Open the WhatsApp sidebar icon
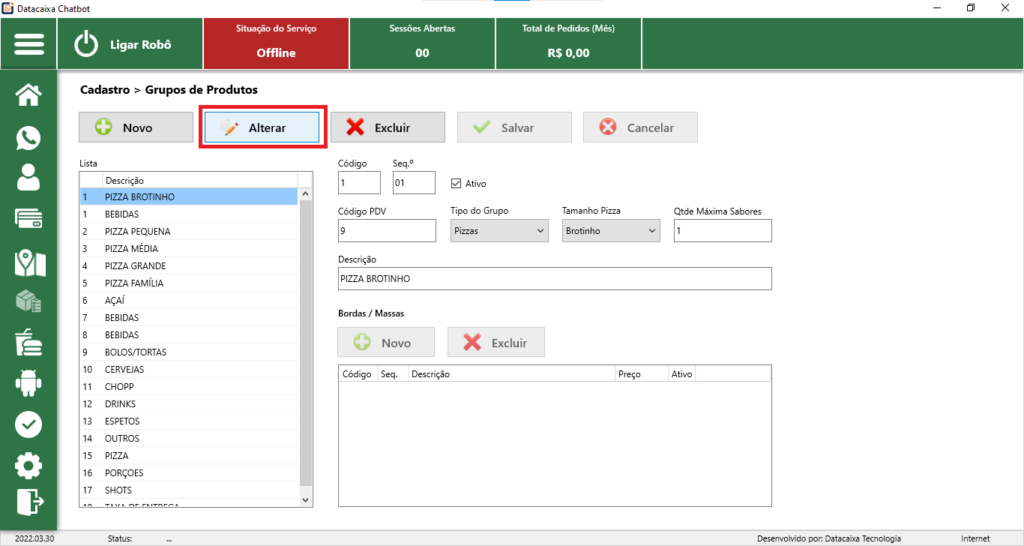Screen dimensions: 1024x546 click(29, 138)
